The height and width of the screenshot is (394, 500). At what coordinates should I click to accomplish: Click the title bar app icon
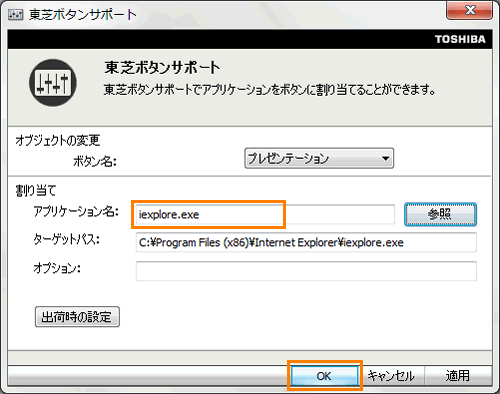[x=15, y=14]
